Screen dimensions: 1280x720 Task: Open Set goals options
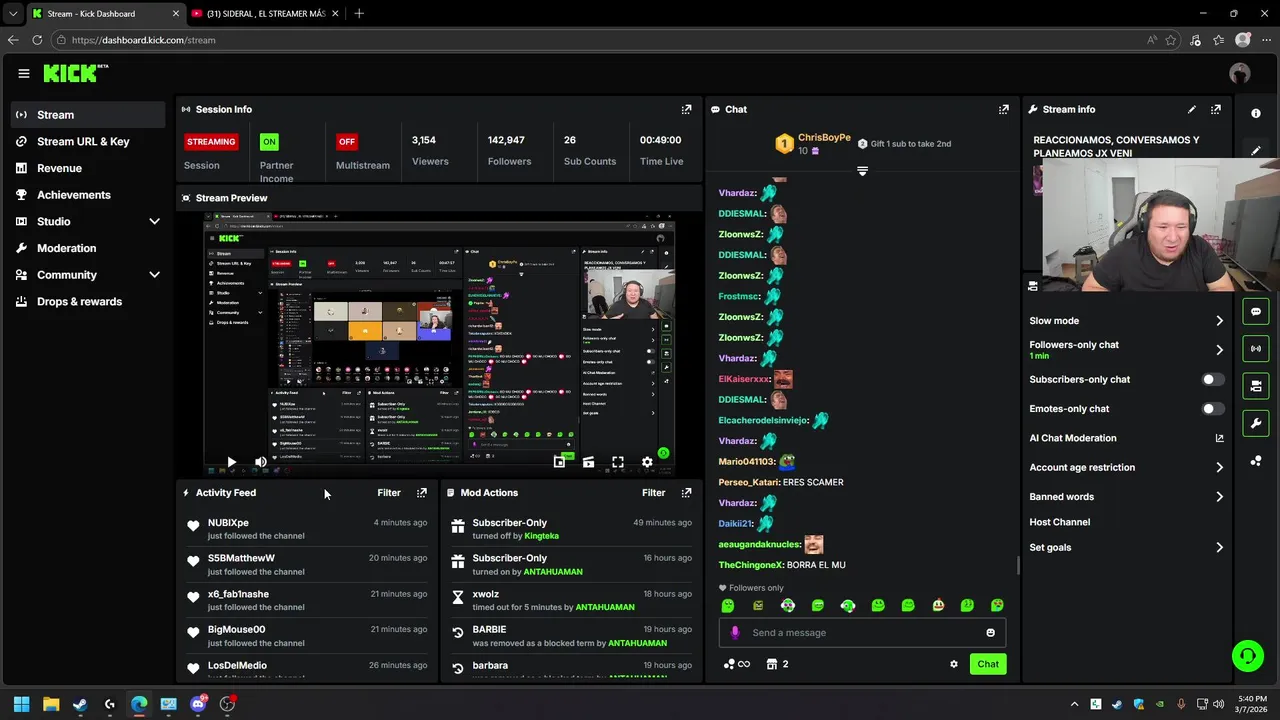1126,547
